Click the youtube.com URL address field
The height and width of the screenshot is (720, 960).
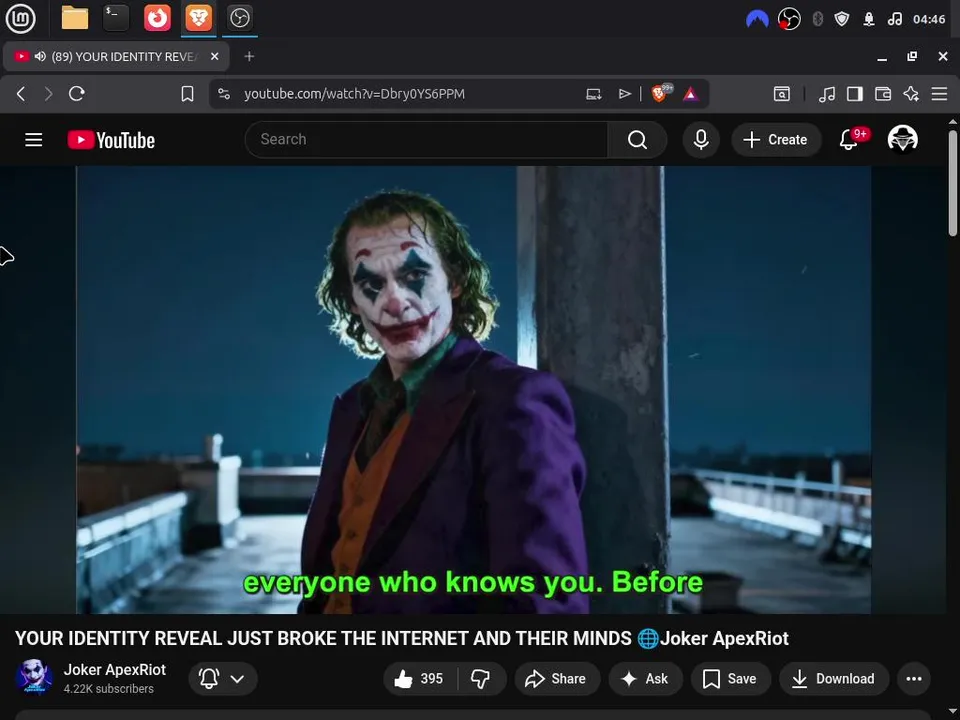click(x=354, y=94)
